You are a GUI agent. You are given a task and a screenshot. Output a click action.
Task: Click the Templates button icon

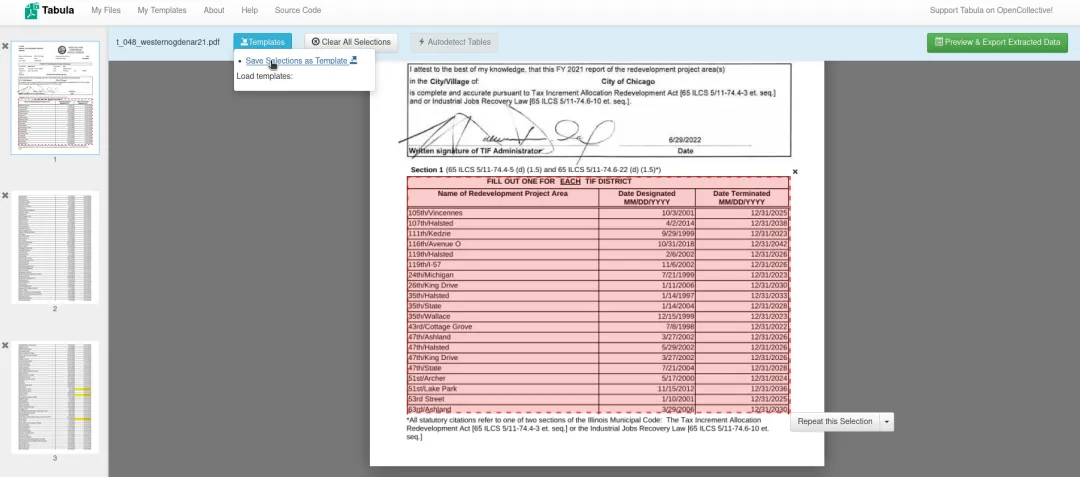tap(245, 42)
